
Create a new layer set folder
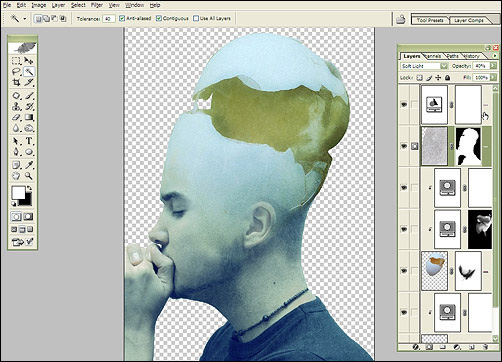[x=443, y=347]
